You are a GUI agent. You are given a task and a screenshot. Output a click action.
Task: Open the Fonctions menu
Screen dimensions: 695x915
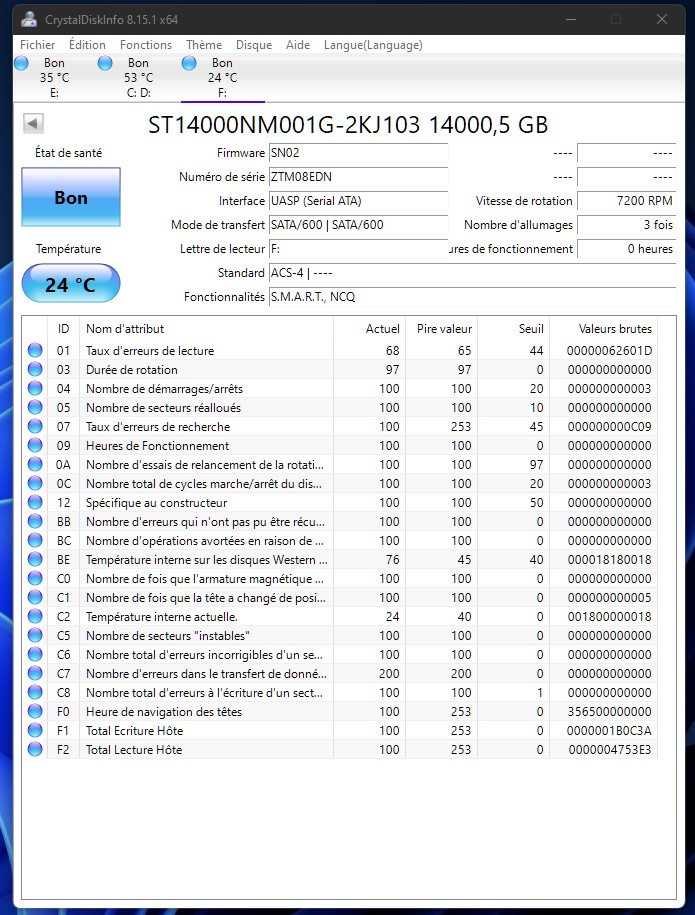[146, 45]
